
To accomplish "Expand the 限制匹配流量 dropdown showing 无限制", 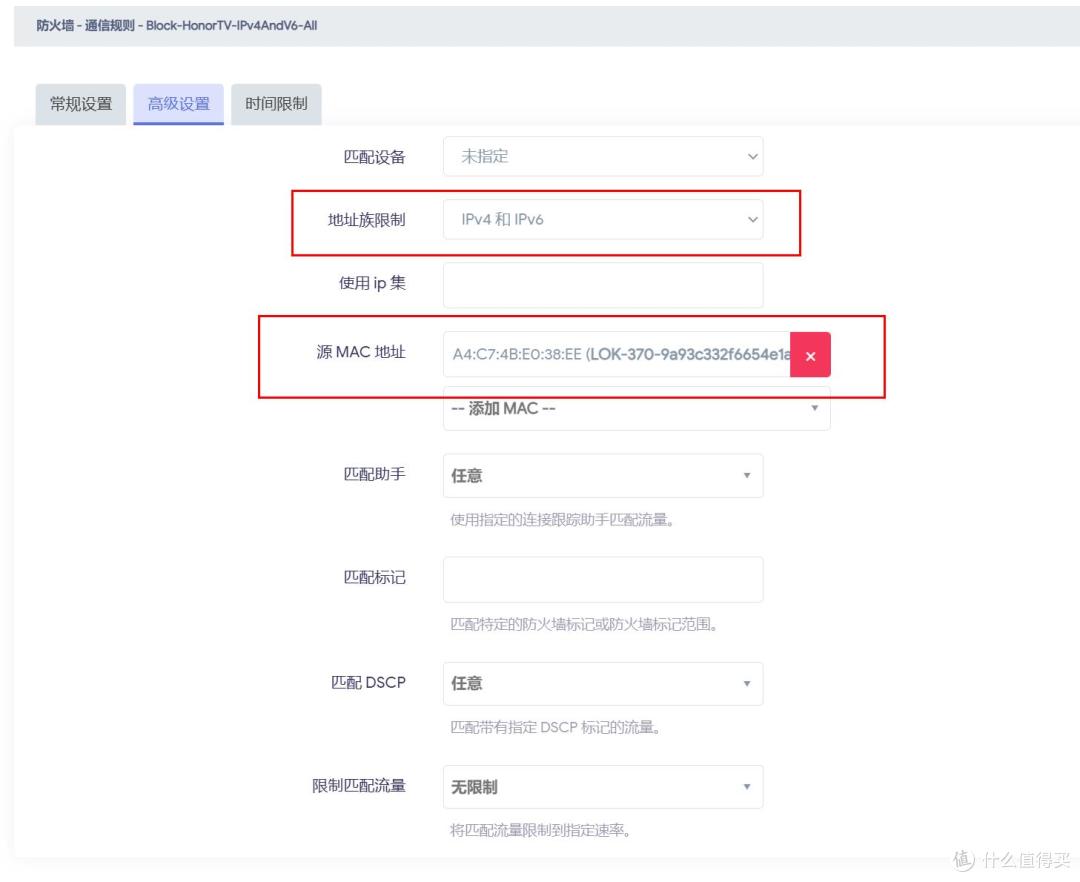I will coord(603,787).
